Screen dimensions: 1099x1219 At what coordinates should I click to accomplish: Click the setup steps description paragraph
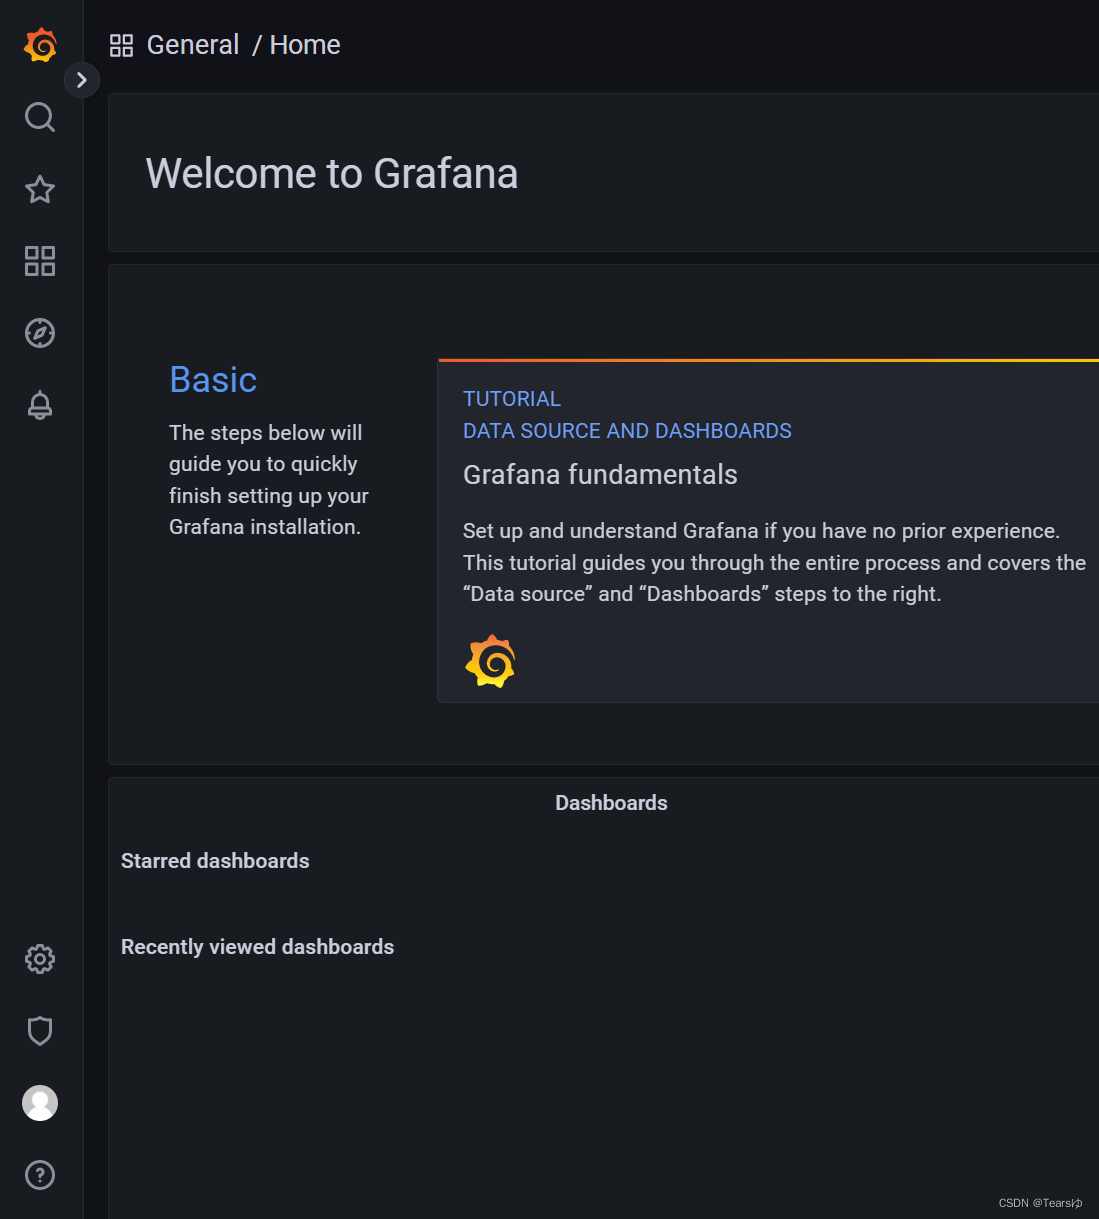(269, 480)
